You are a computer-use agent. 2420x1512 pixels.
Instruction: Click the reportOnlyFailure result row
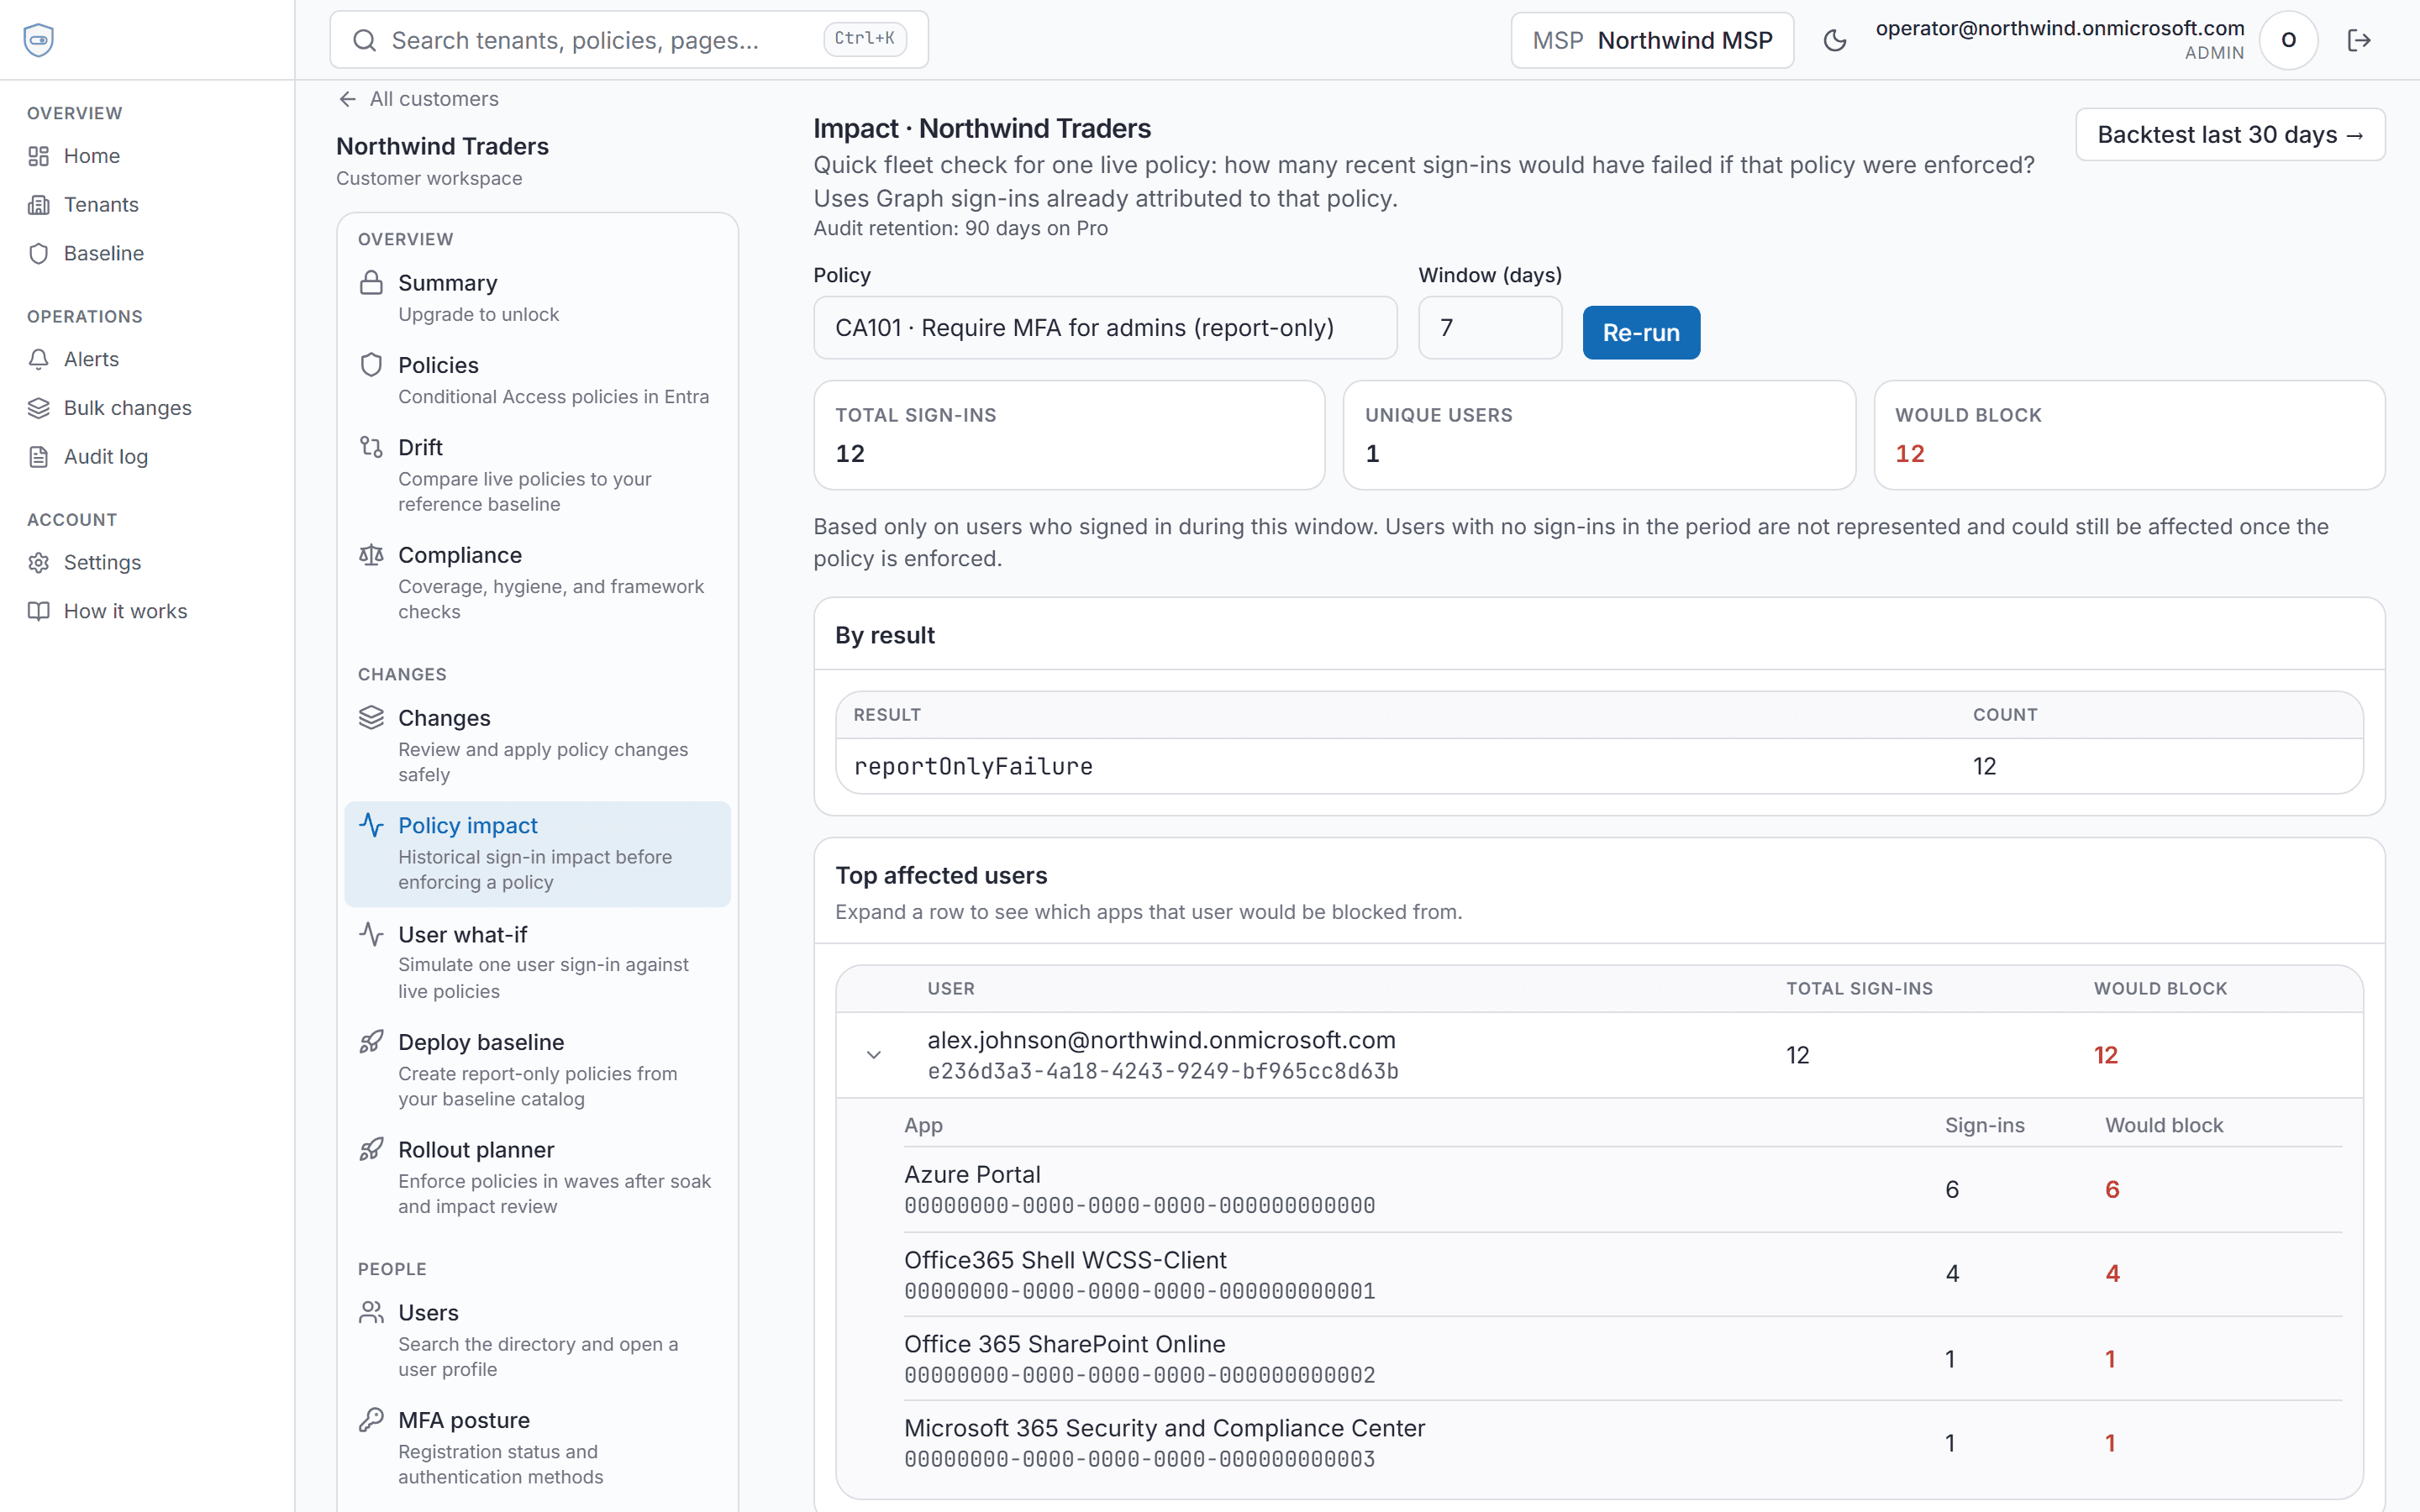pyautogui.click(x=1599, y=766)
